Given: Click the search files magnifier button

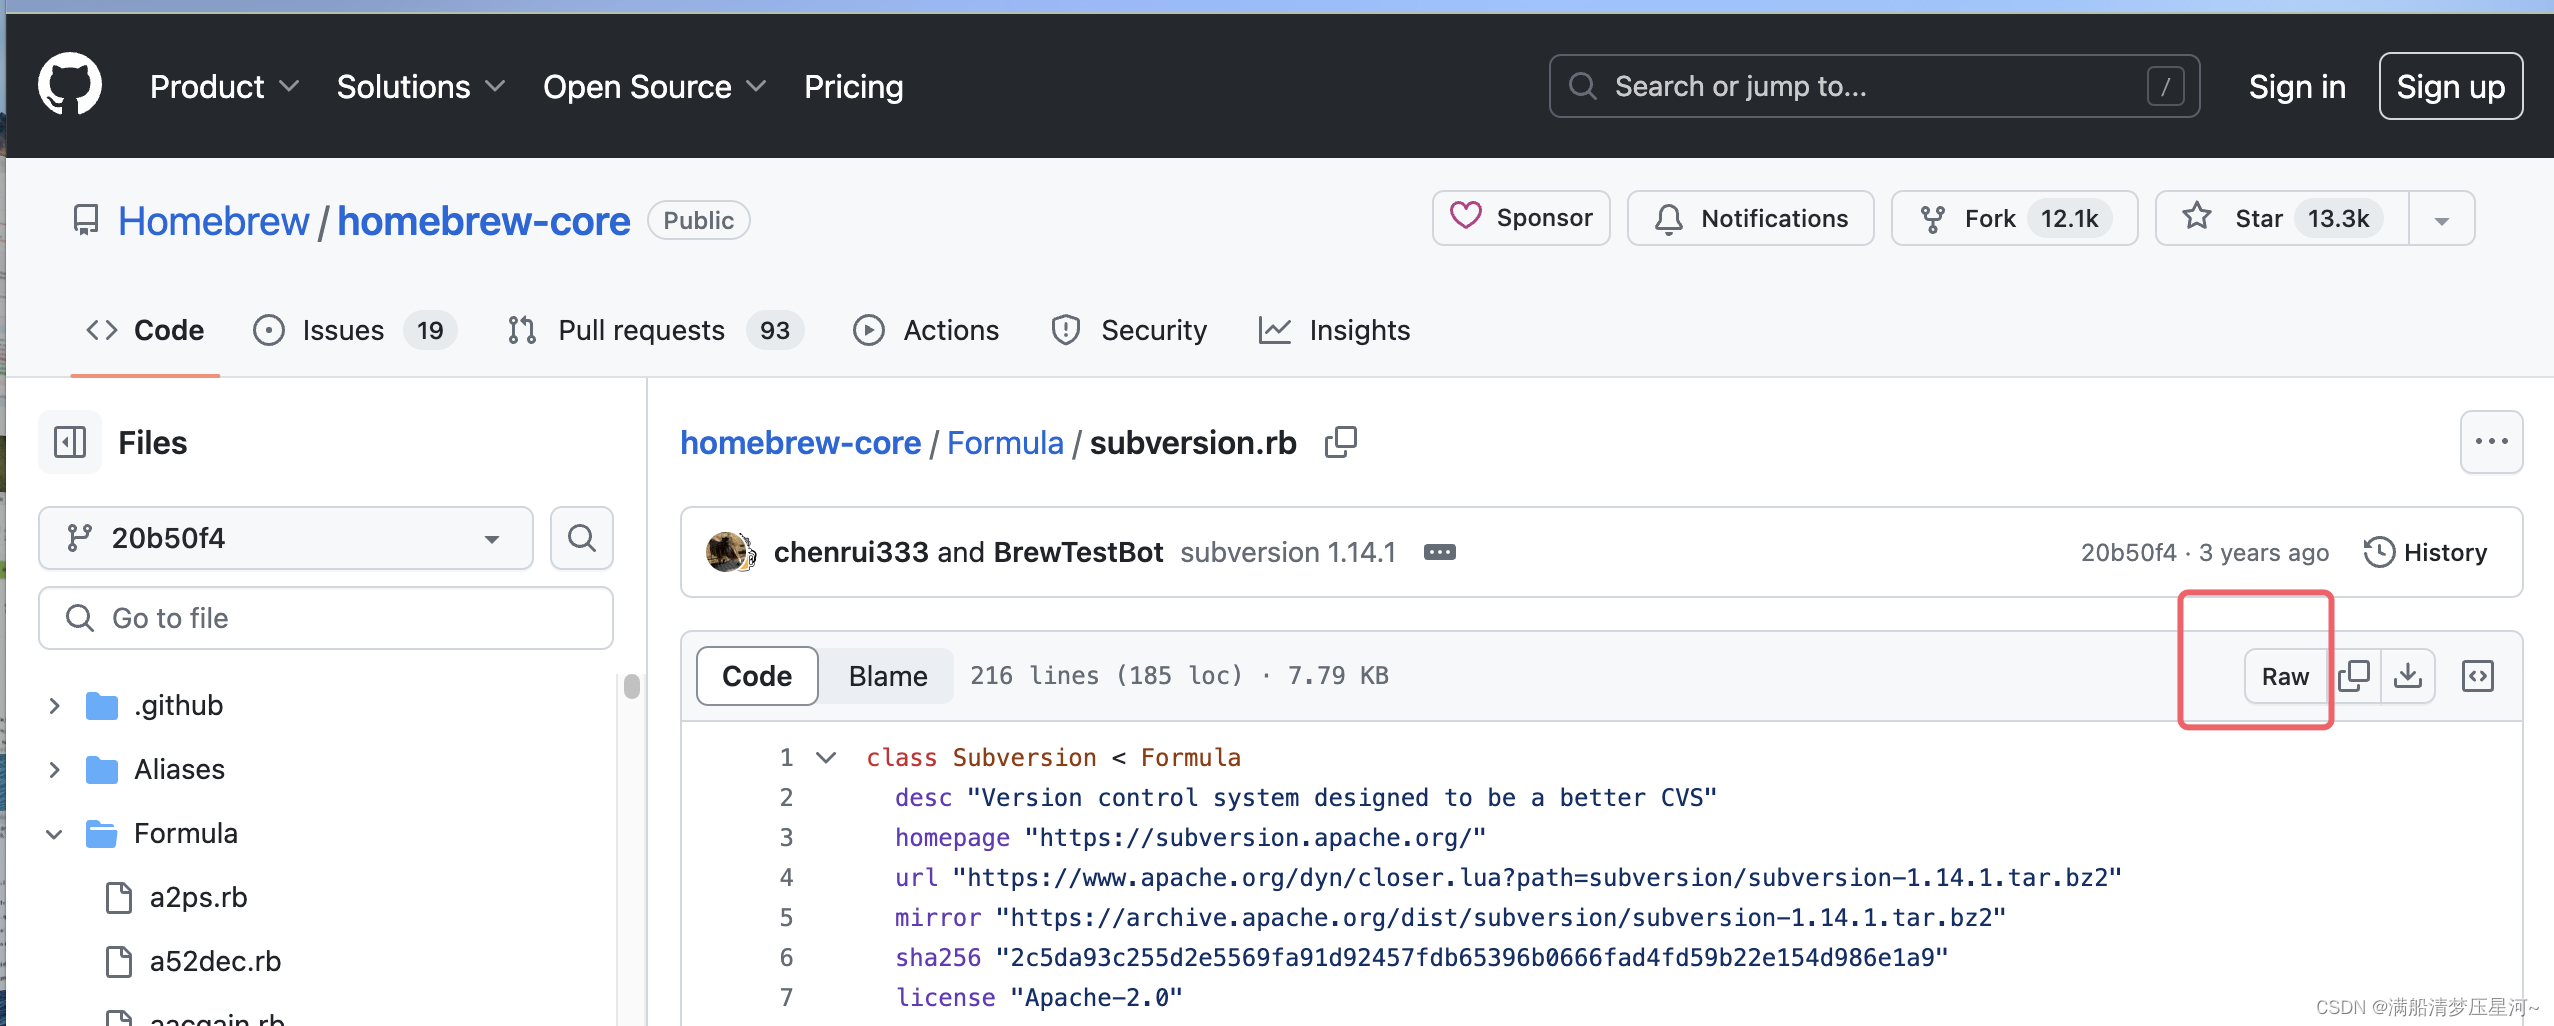Looking at the screenshot, I should pyautogui.click(x=581, y=538).
